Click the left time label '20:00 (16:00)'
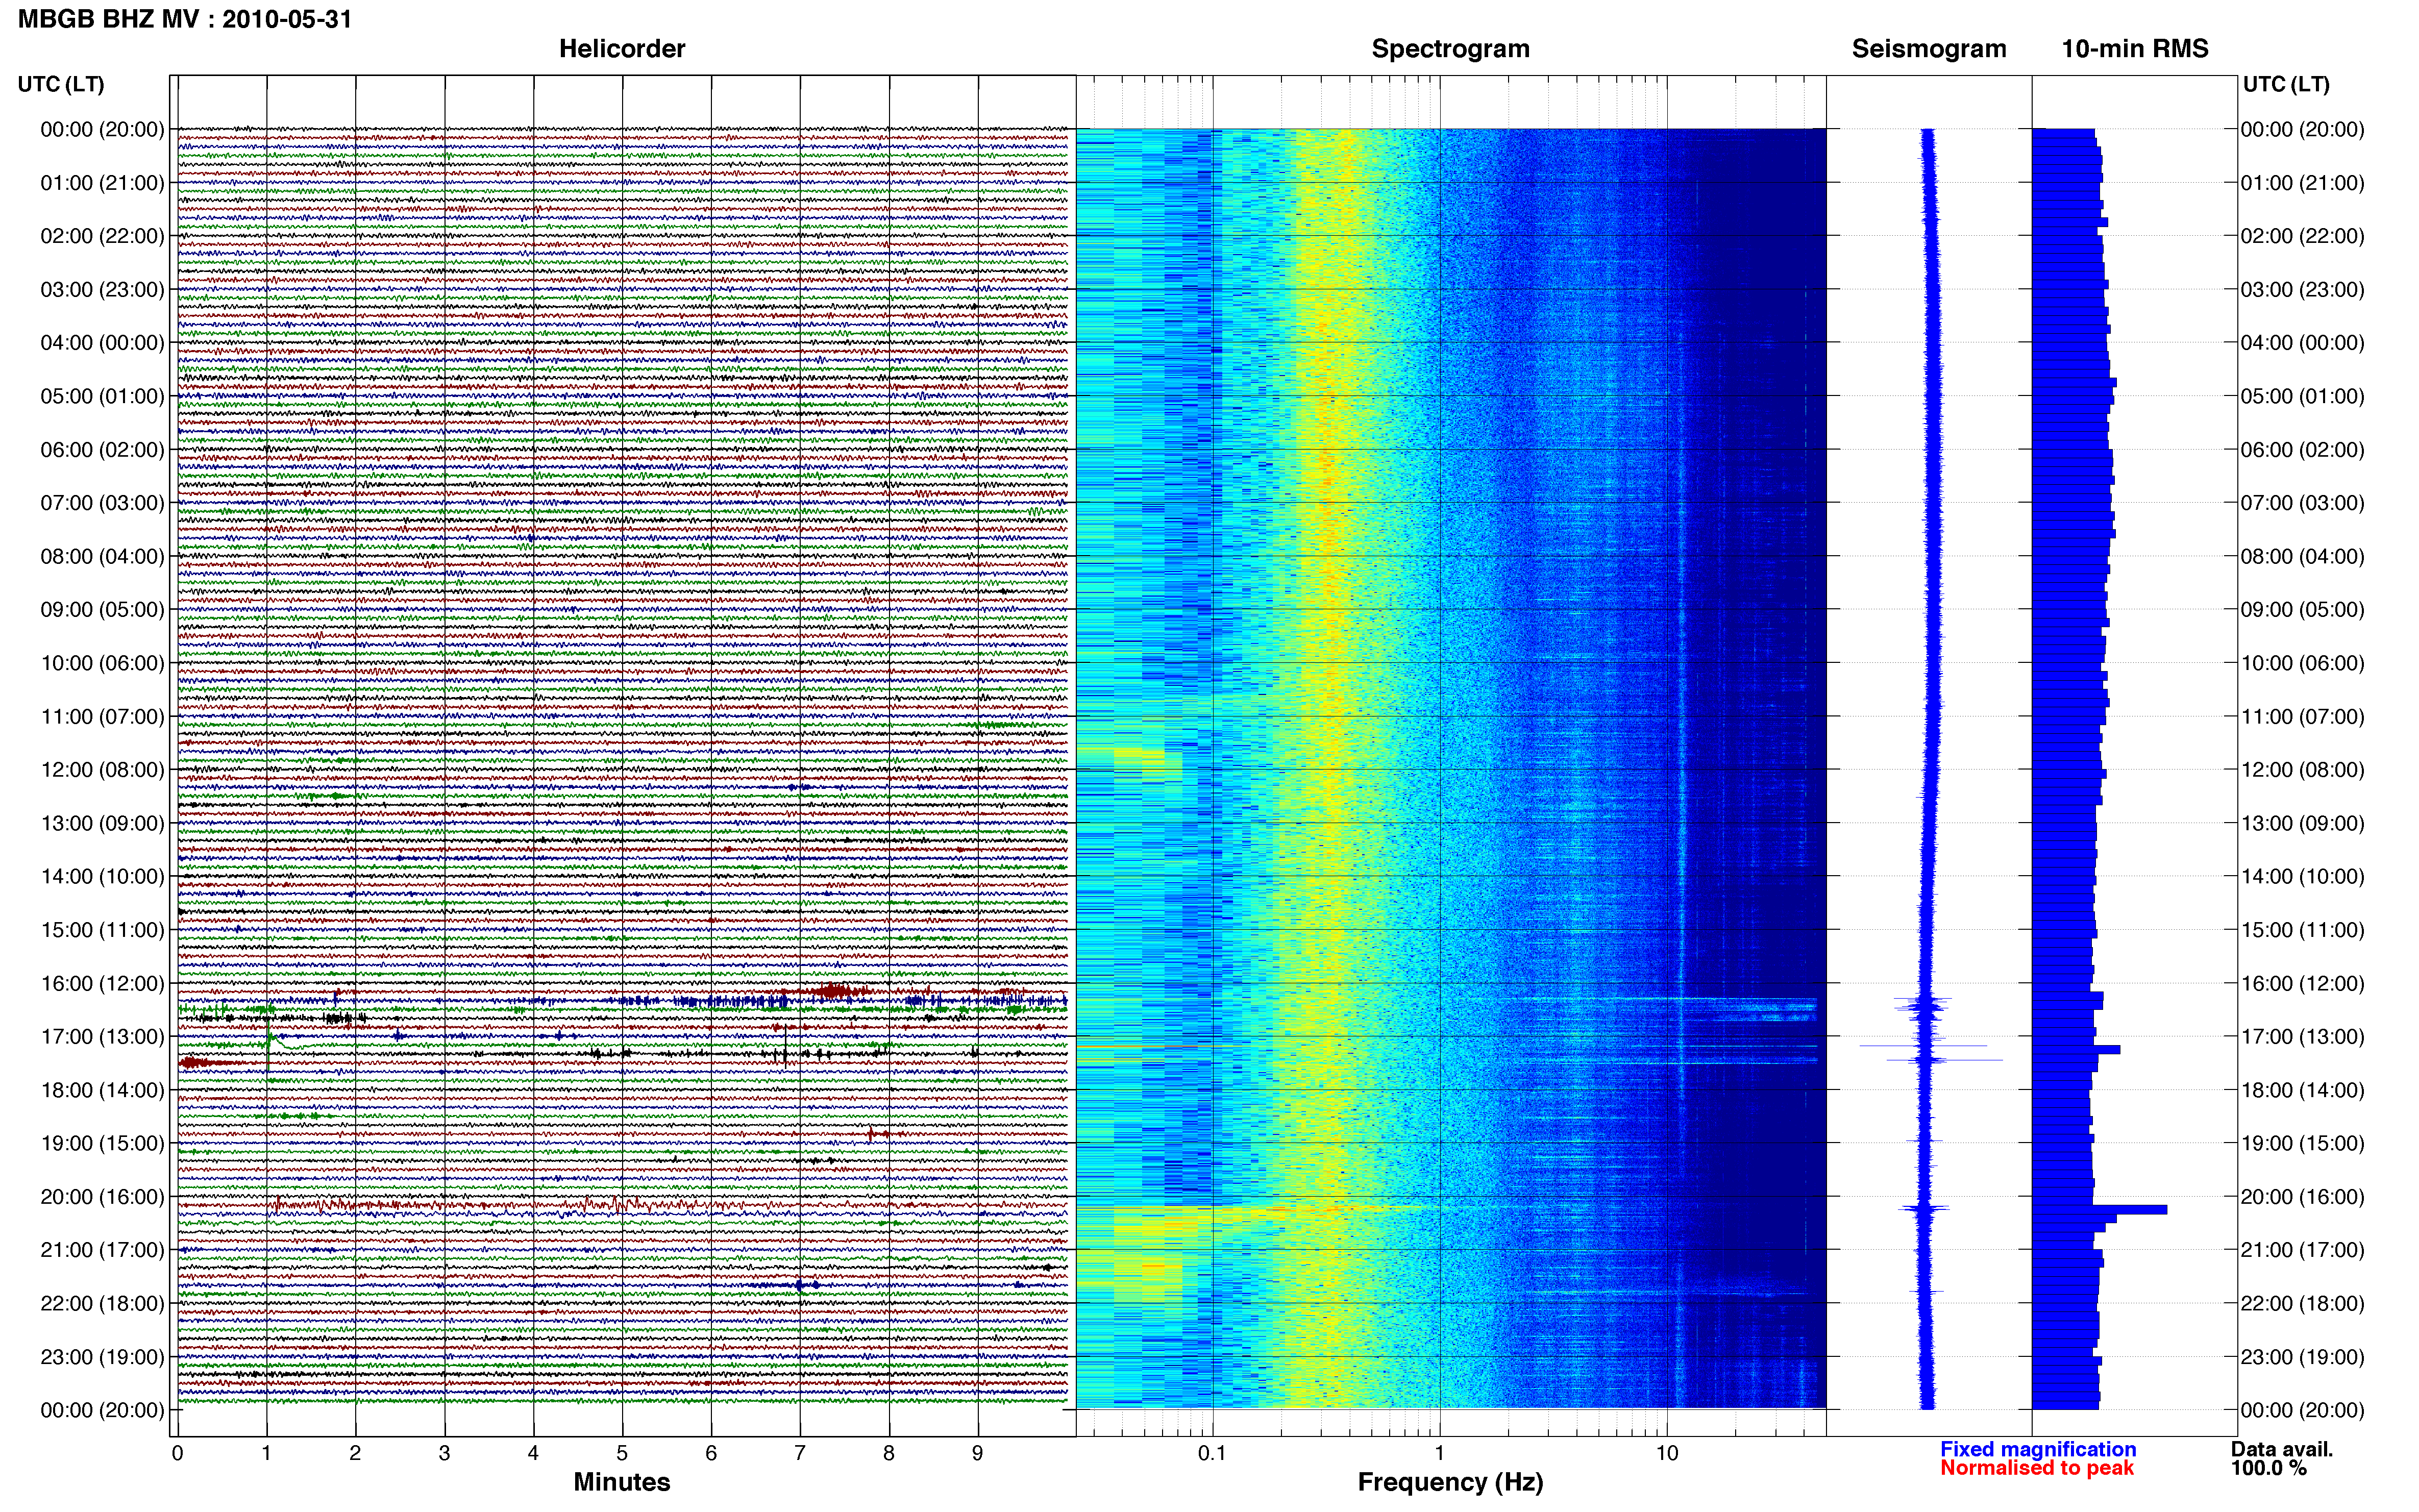Viewport: 2419px width, 1512px height. click(x=102, y=1197)
